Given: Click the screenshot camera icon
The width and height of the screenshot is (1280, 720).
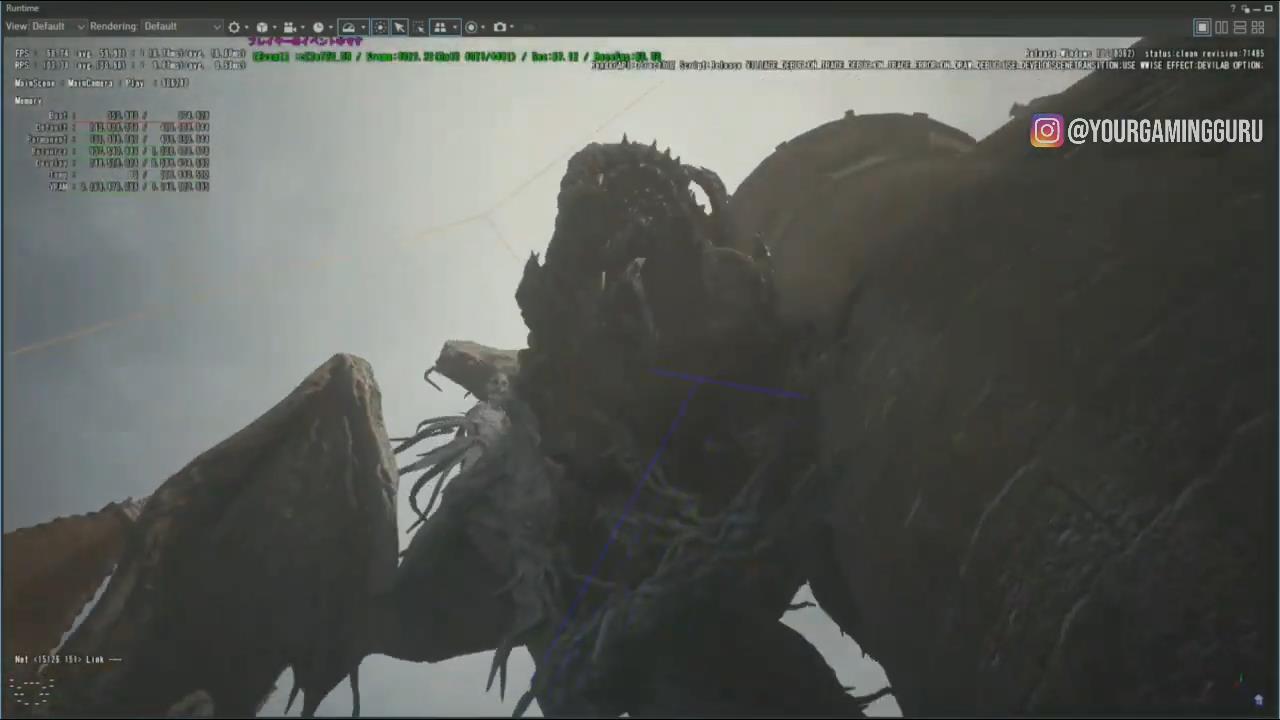Looking at the screenshot, I should coord(500,27).
